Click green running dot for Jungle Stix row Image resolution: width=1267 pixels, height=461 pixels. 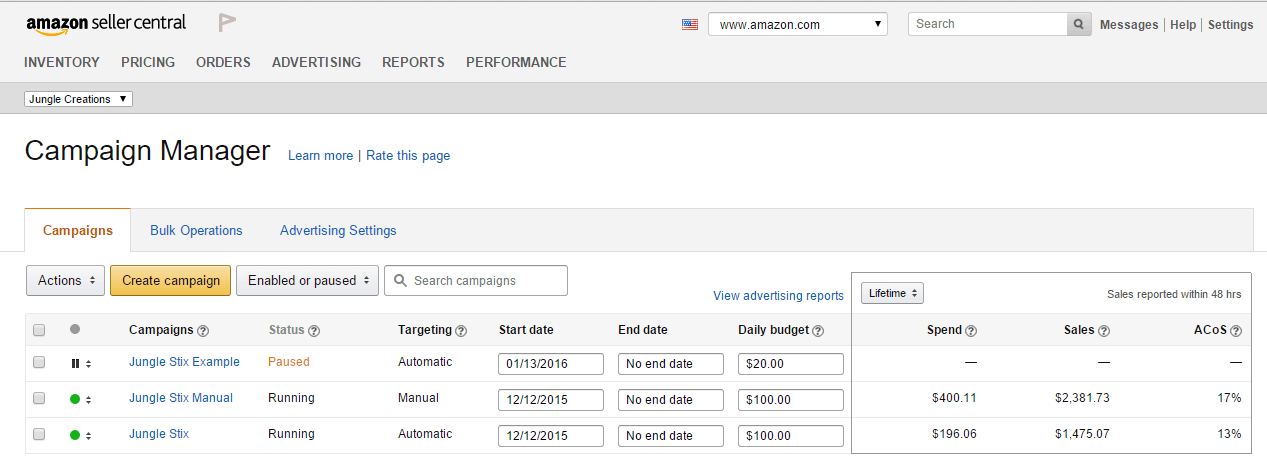(75, 435)
